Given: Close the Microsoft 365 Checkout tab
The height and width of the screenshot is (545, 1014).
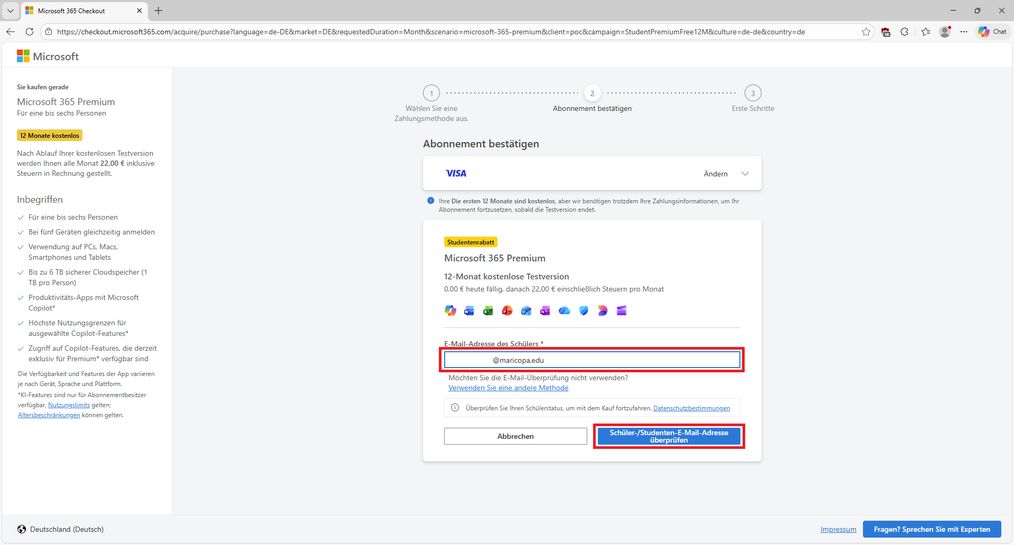Looking at the screenshot, I should coord(140,10).
